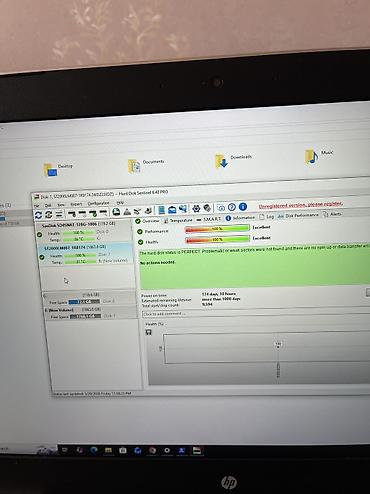Open the File Explorer taskbar icon
This screenshot has width=370, height=494.
click(108, 450)
